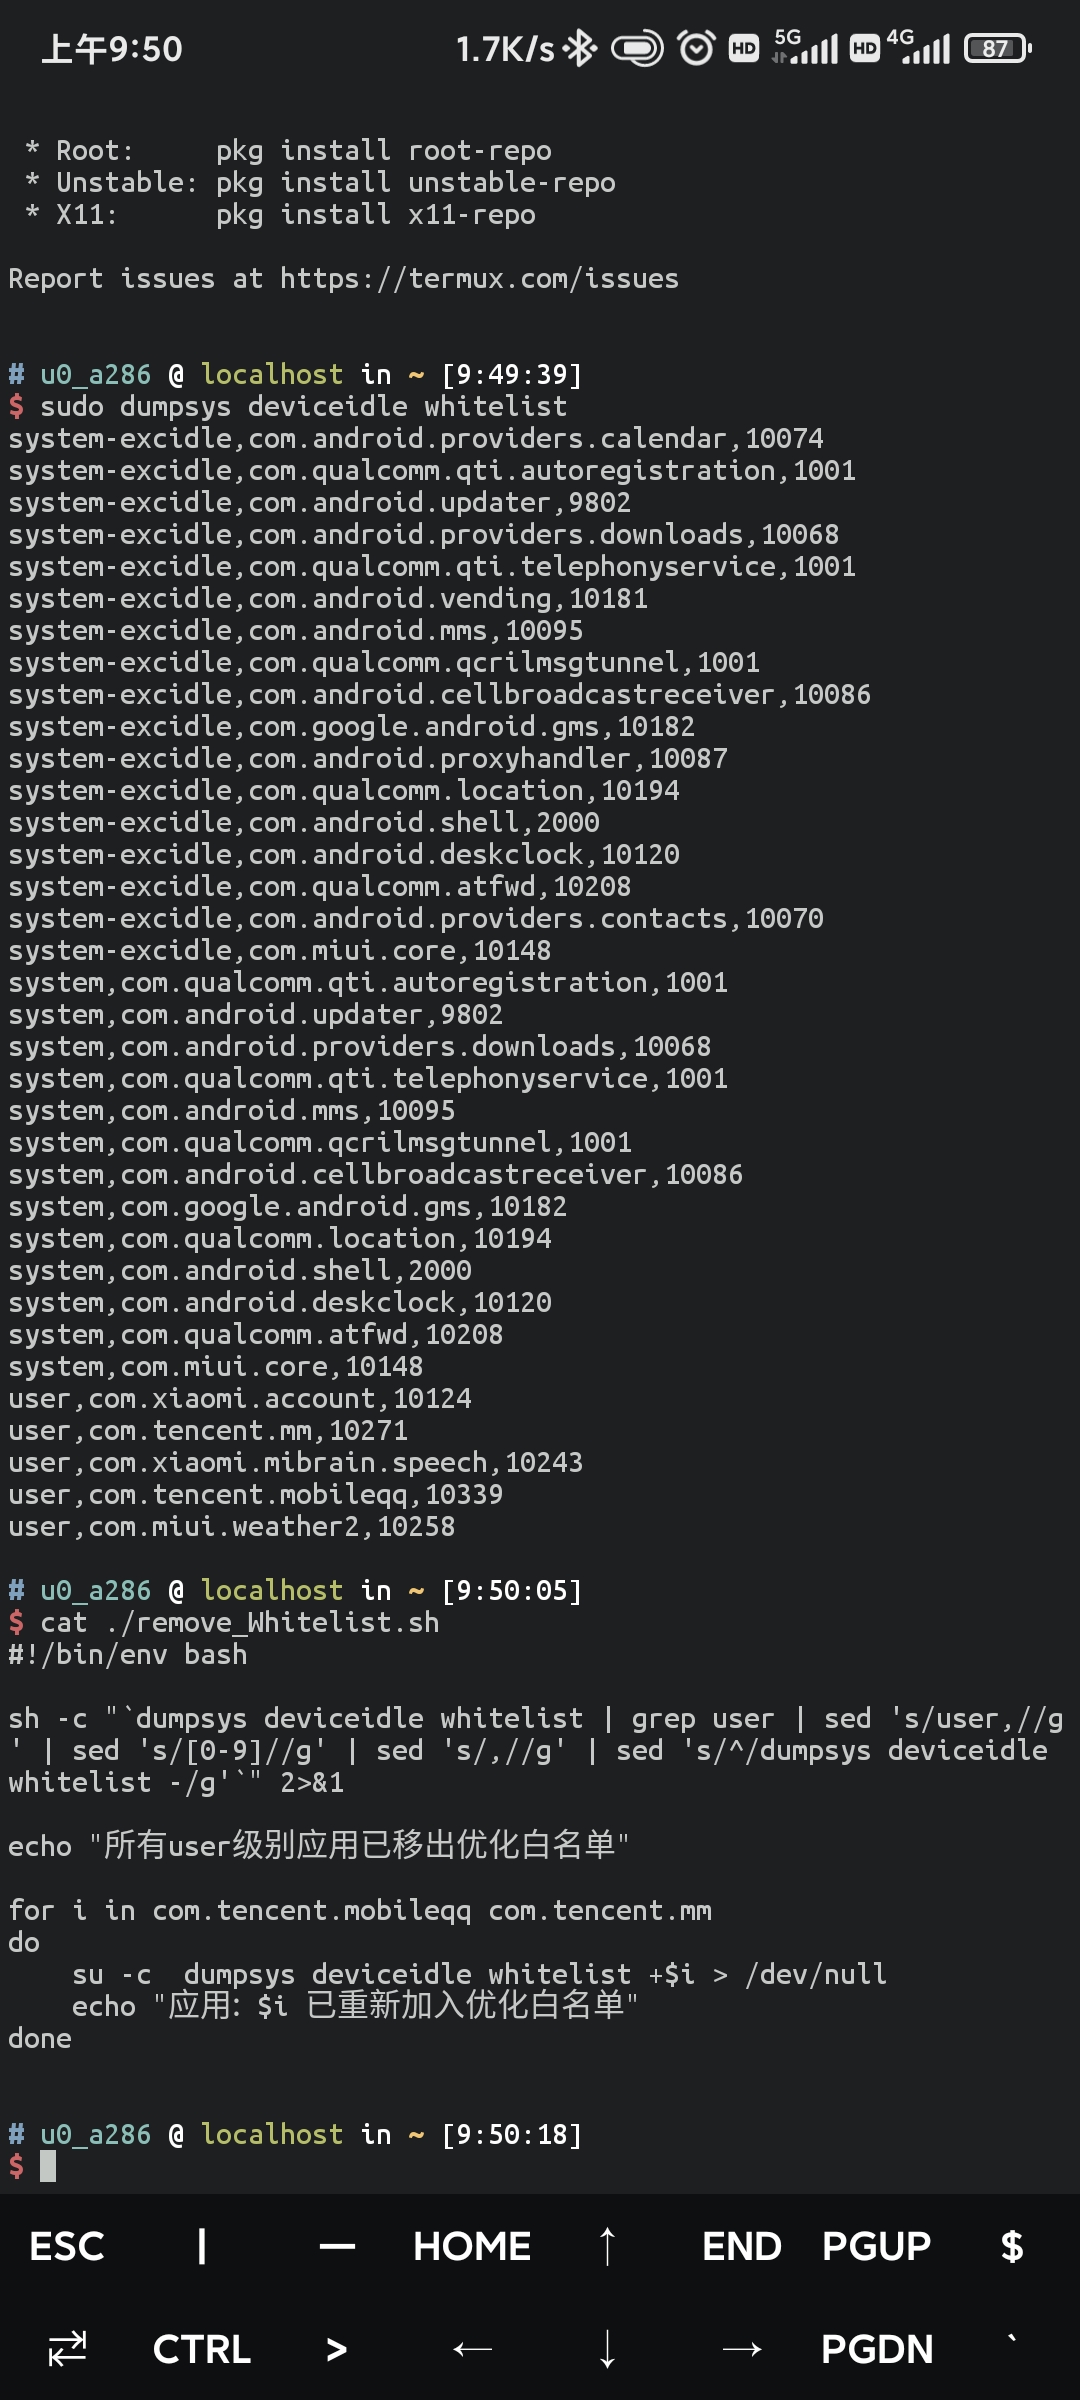Tap the up arrow navigation key
Image resolution: width=1080 pixels, height=2400 pixels.
[x=607, y=2245]
